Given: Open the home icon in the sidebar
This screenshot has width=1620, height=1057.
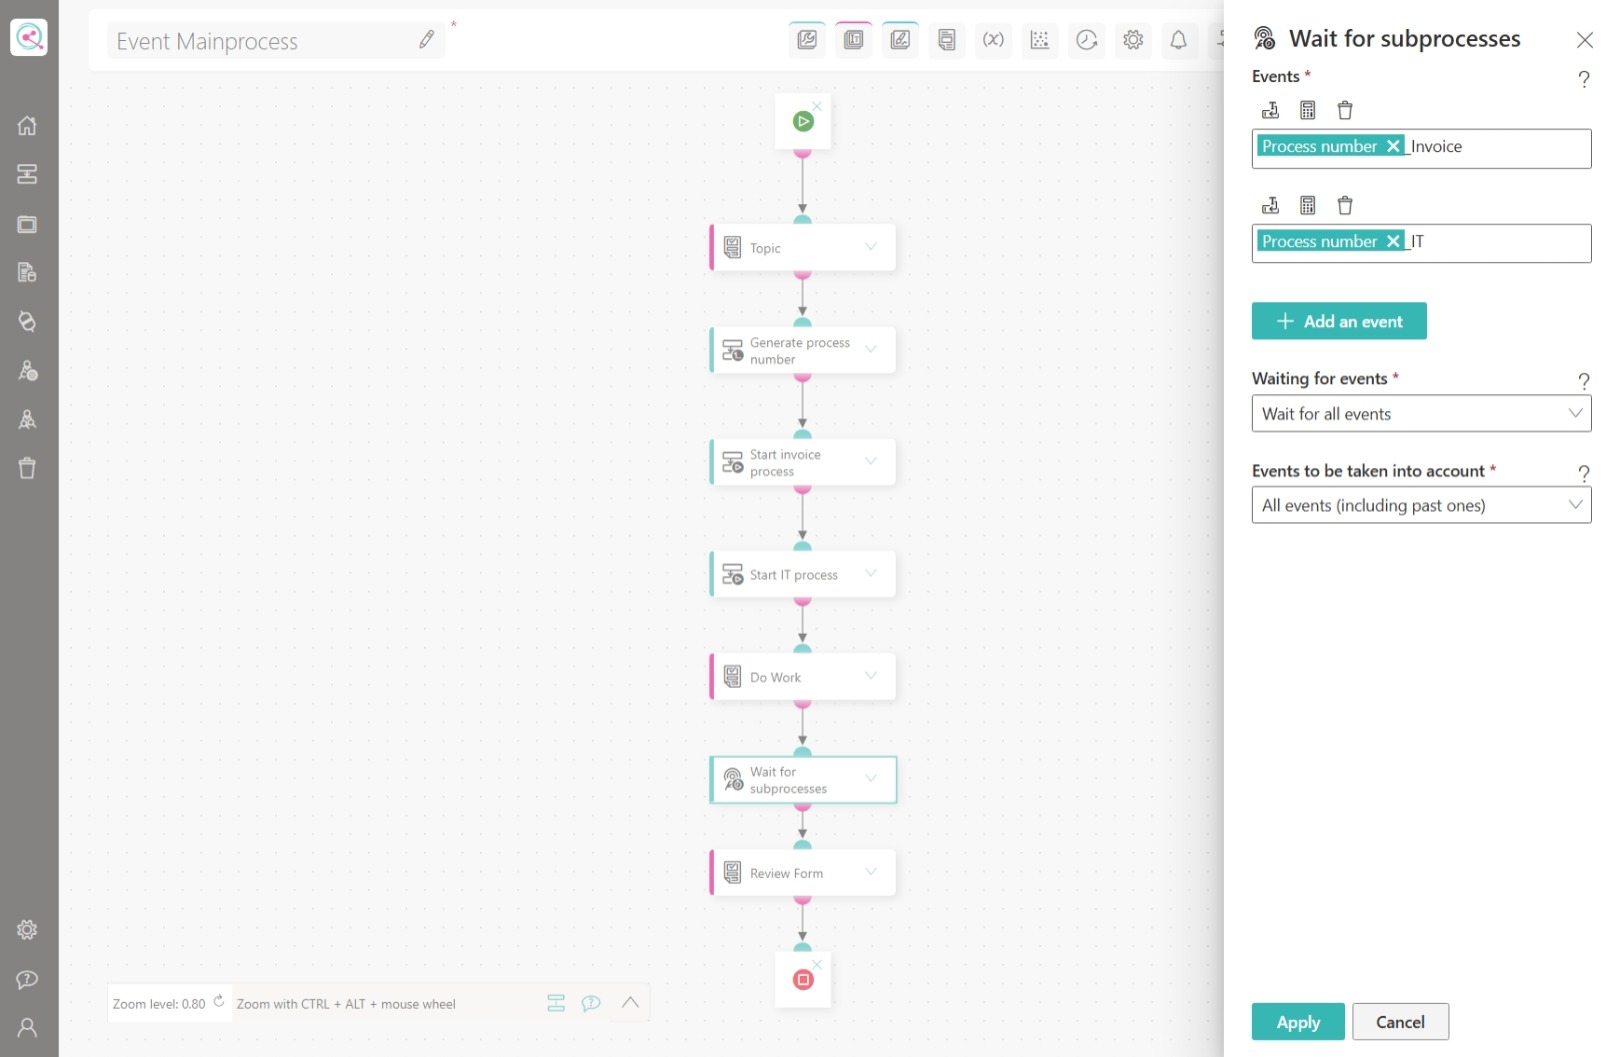Looking at the screenshot, I should pyautogui.click(x=27, y=126).
